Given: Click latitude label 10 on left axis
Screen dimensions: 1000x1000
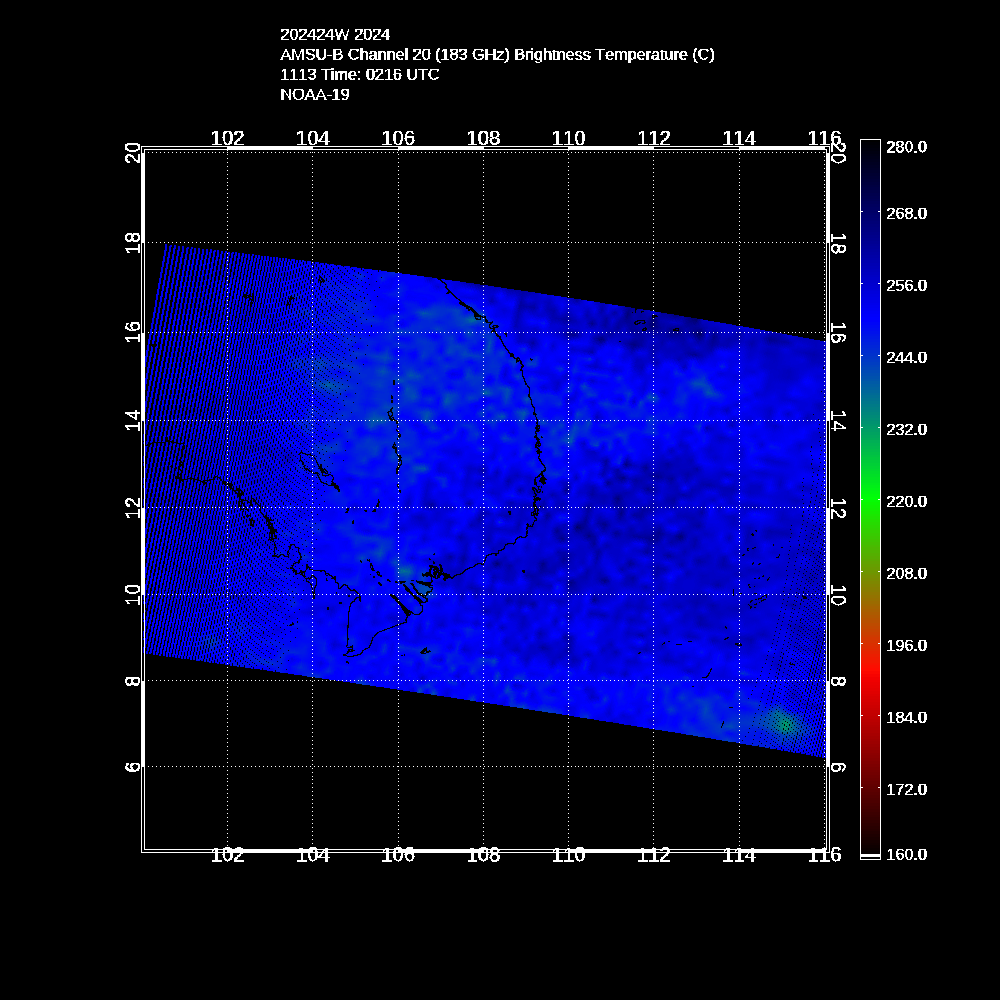Looking at the screenshot, I should click(133, 594).
